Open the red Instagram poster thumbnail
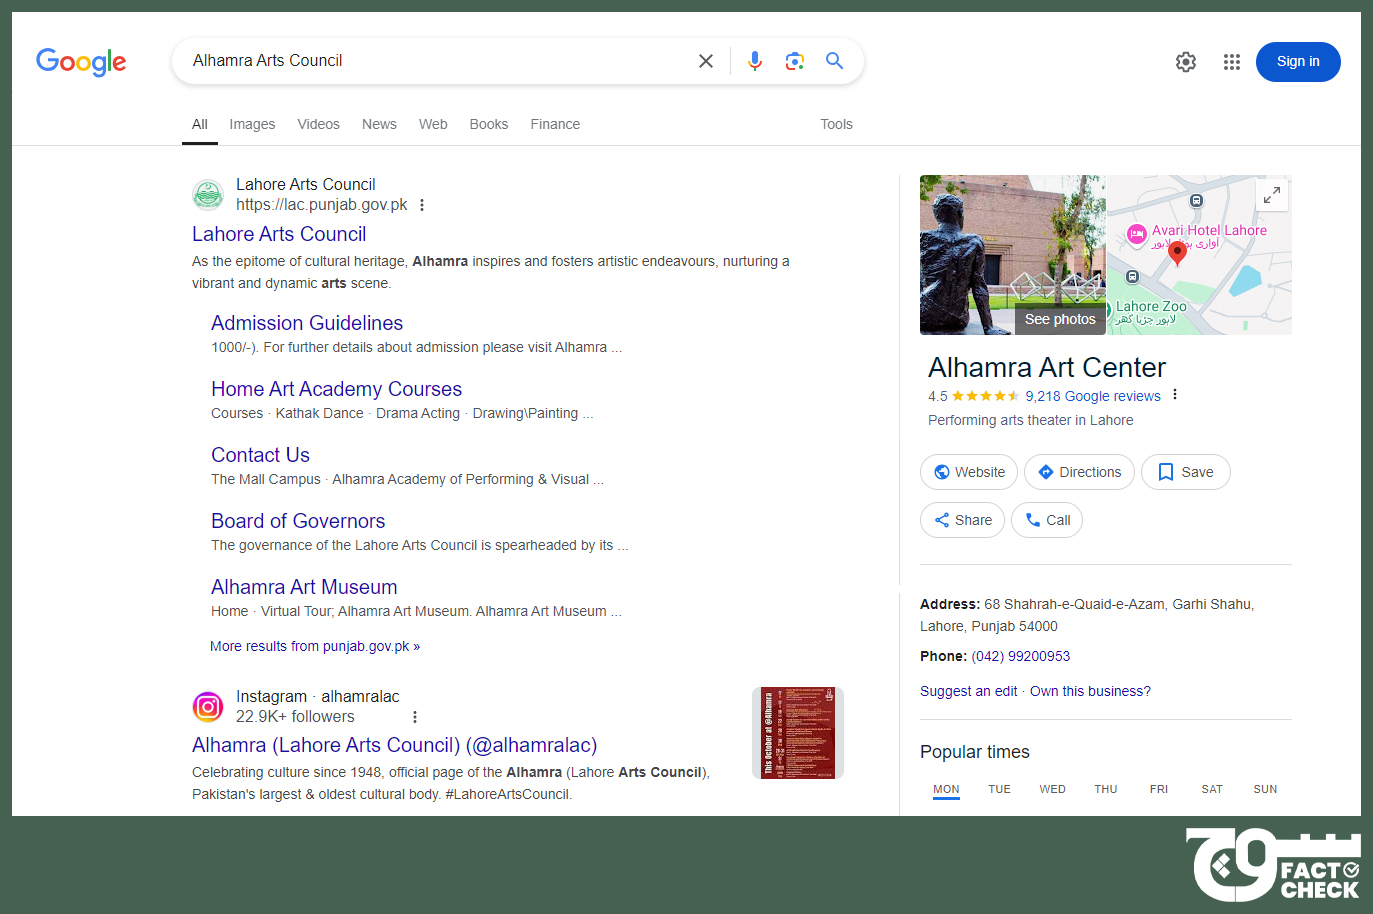Viewport: 1373px width, 914px height. click(x=798, y=733)
